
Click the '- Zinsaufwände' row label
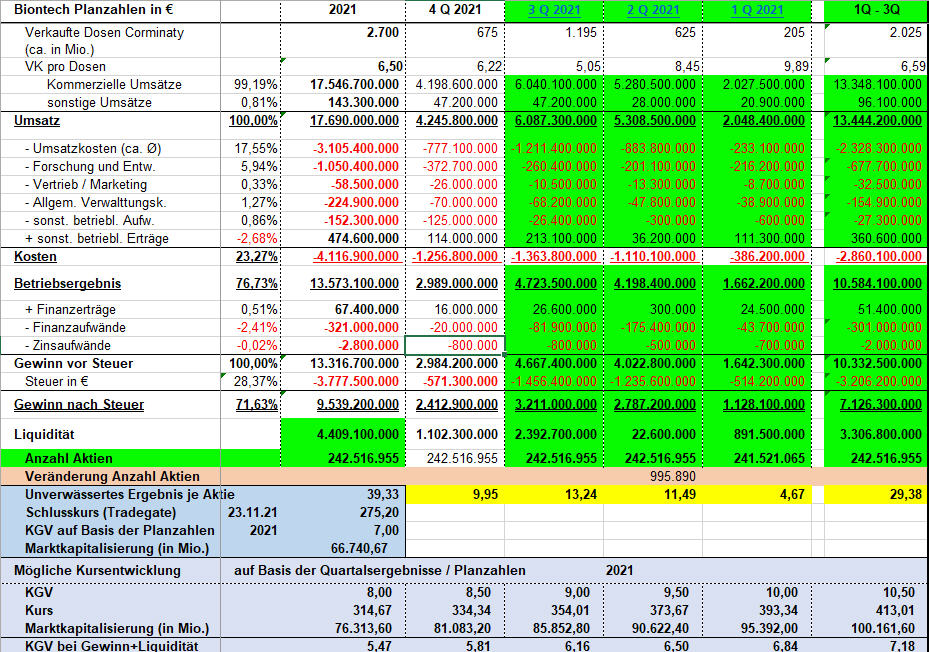[x=68, y=346]
